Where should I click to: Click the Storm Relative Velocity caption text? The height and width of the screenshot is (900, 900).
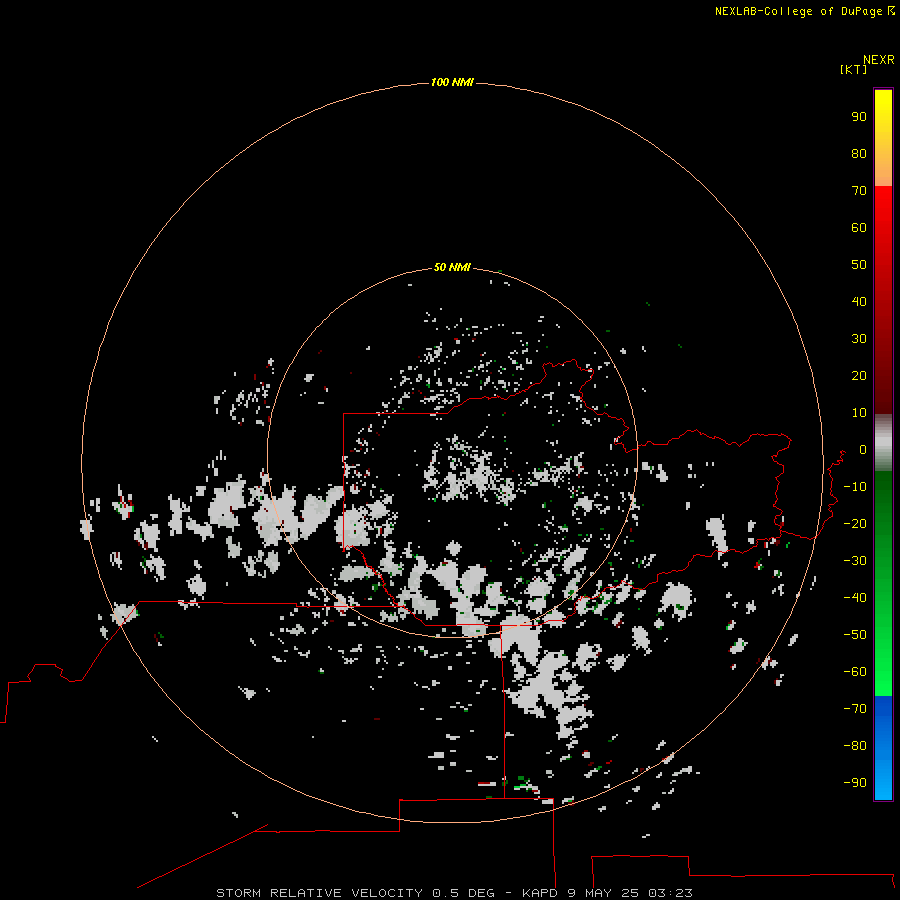click(454, 893)
